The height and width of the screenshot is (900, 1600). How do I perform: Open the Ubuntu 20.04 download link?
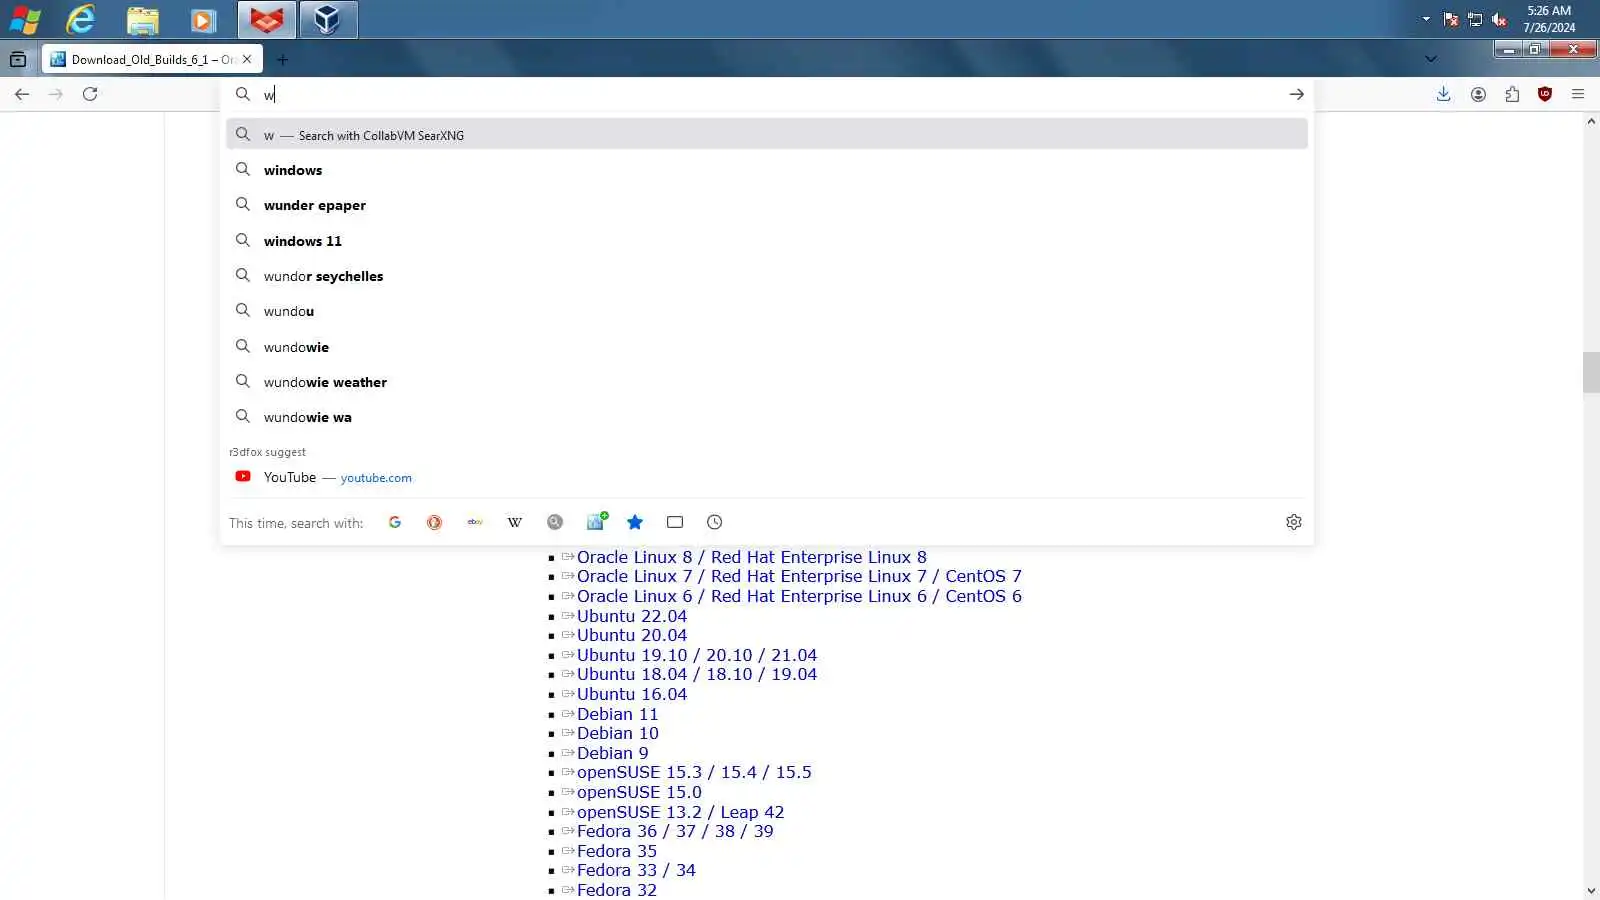coord(632,635)
